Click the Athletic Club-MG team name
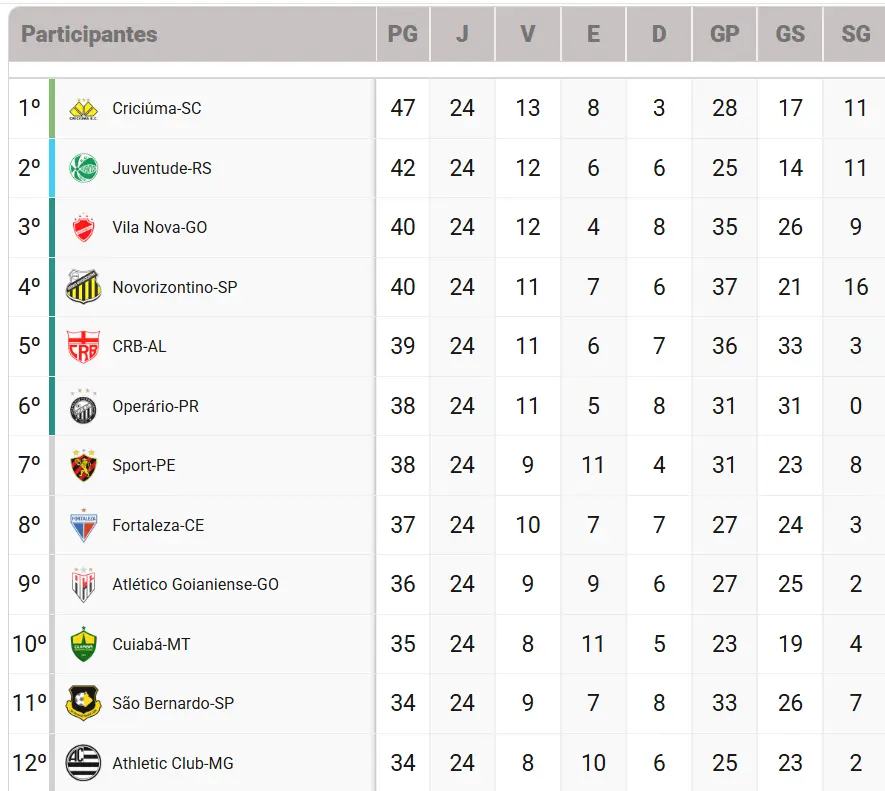Screen dimensions: 885x791 tap(173, 763)
